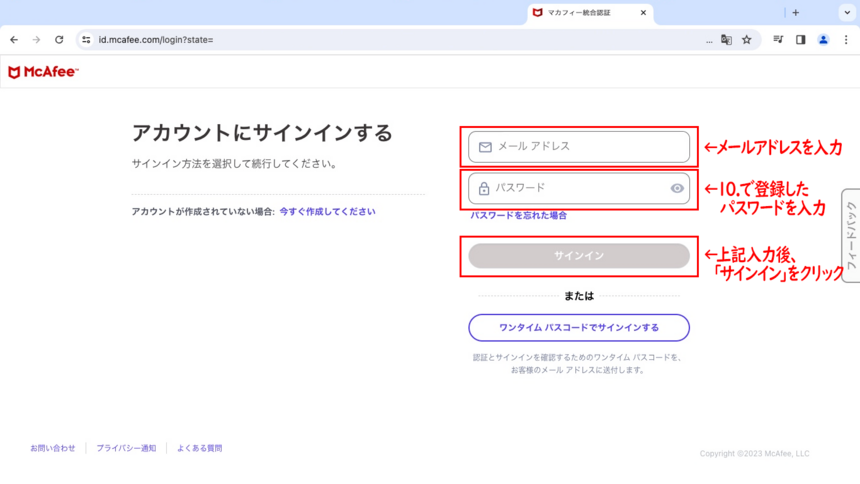Click the envelope icon in email field
Screen dimensions: 860x484
point(485,147)
